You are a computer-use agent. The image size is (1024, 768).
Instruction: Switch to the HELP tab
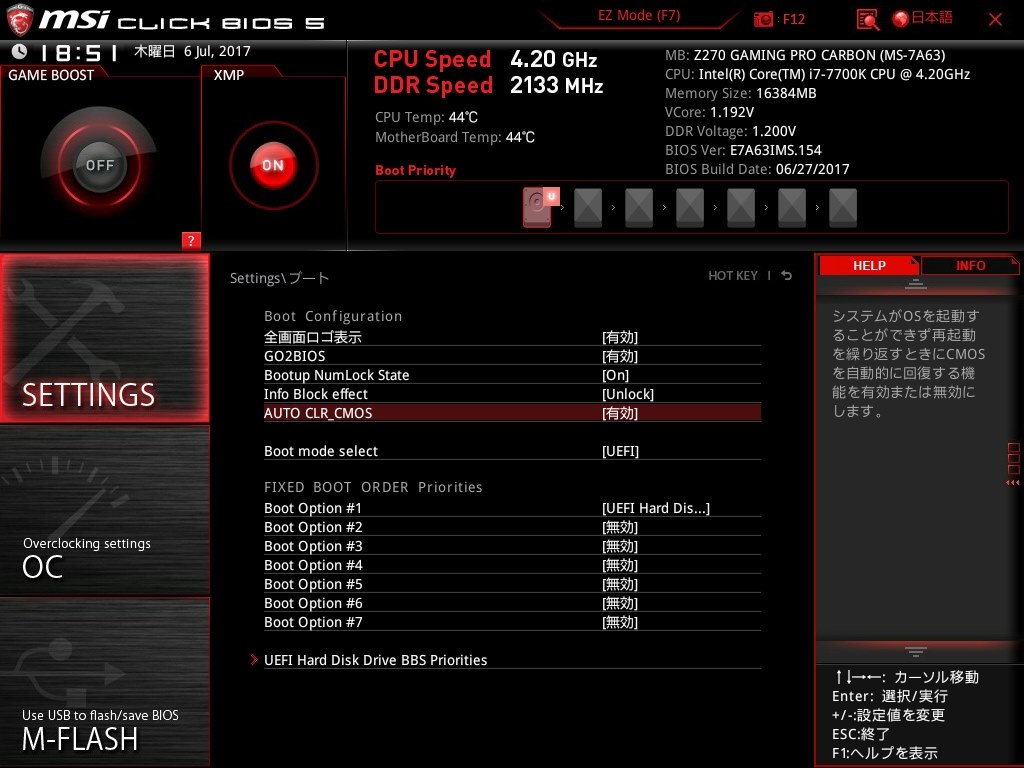[x=869, y=266]
